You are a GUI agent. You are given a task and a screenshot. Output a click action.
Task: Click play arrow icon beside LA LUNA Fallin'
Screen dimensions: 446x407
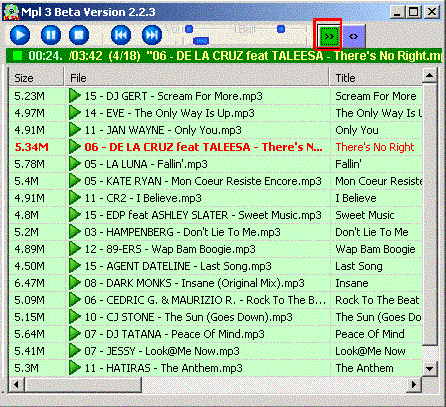[74, 164]
